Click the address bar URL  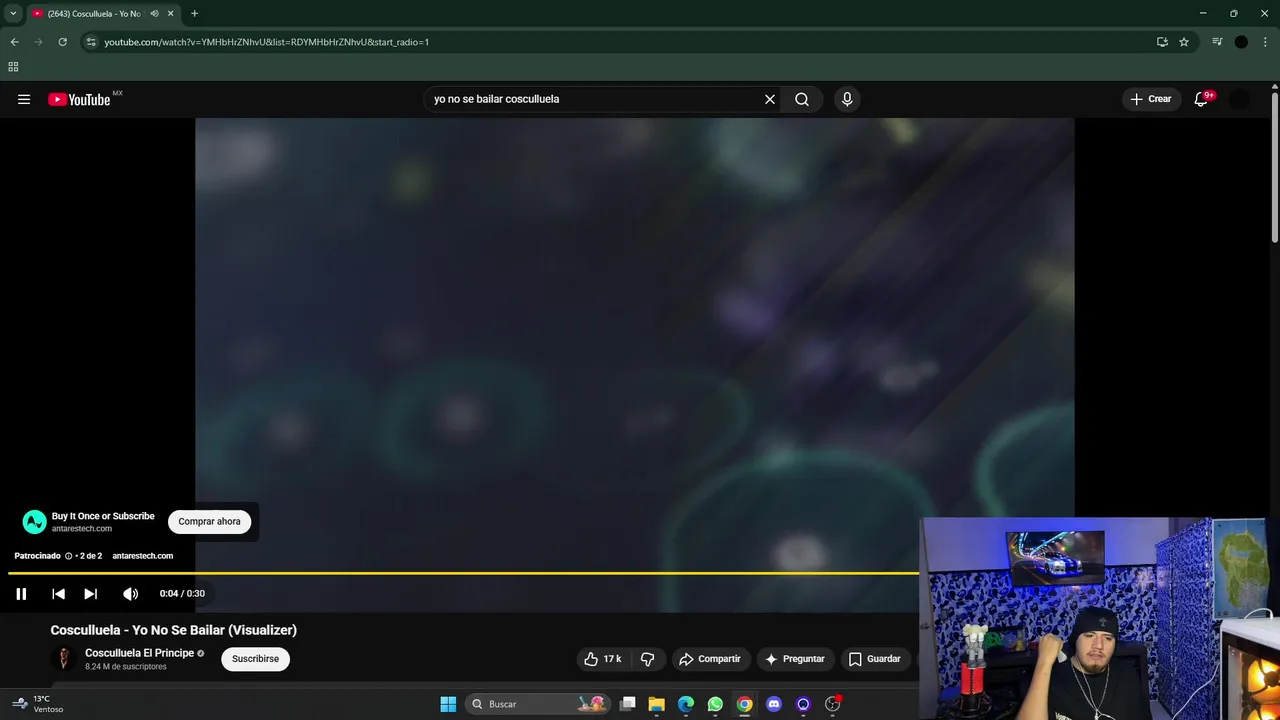point(267,42)
